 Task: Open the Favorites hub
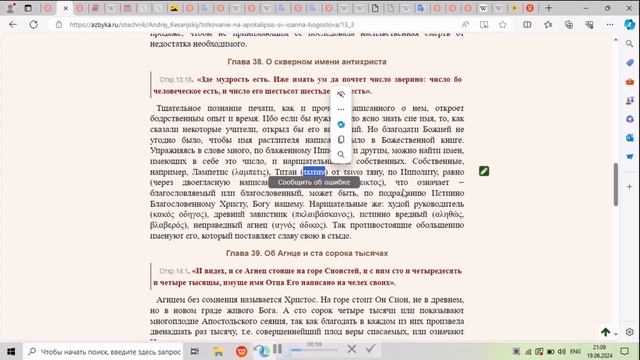coord(548,24)
